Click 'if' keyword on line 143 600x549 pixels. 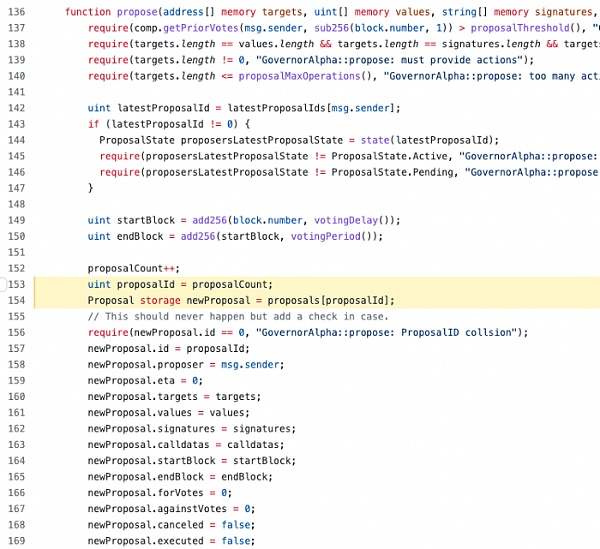(93, 124)
